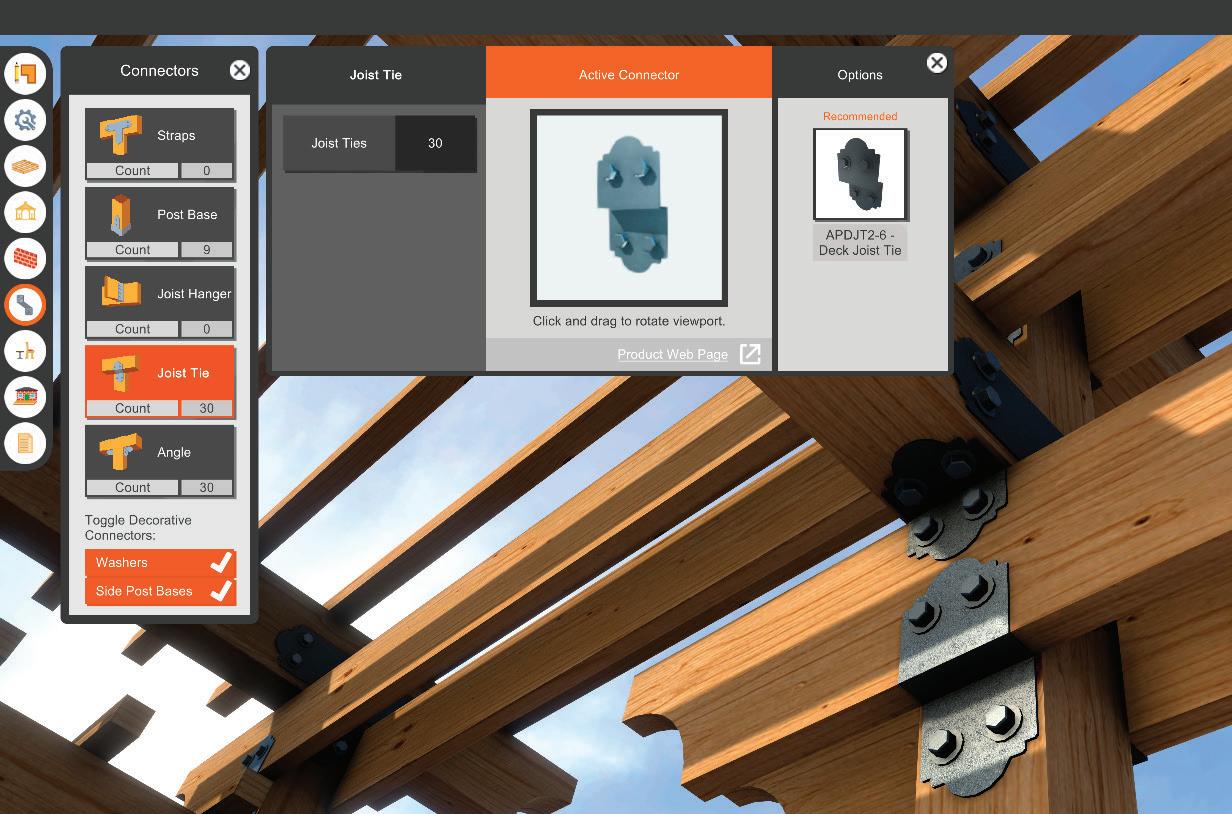Click the external link arrow icon
This screenshot has width=1232, height=814.
[x=750, y=354]
